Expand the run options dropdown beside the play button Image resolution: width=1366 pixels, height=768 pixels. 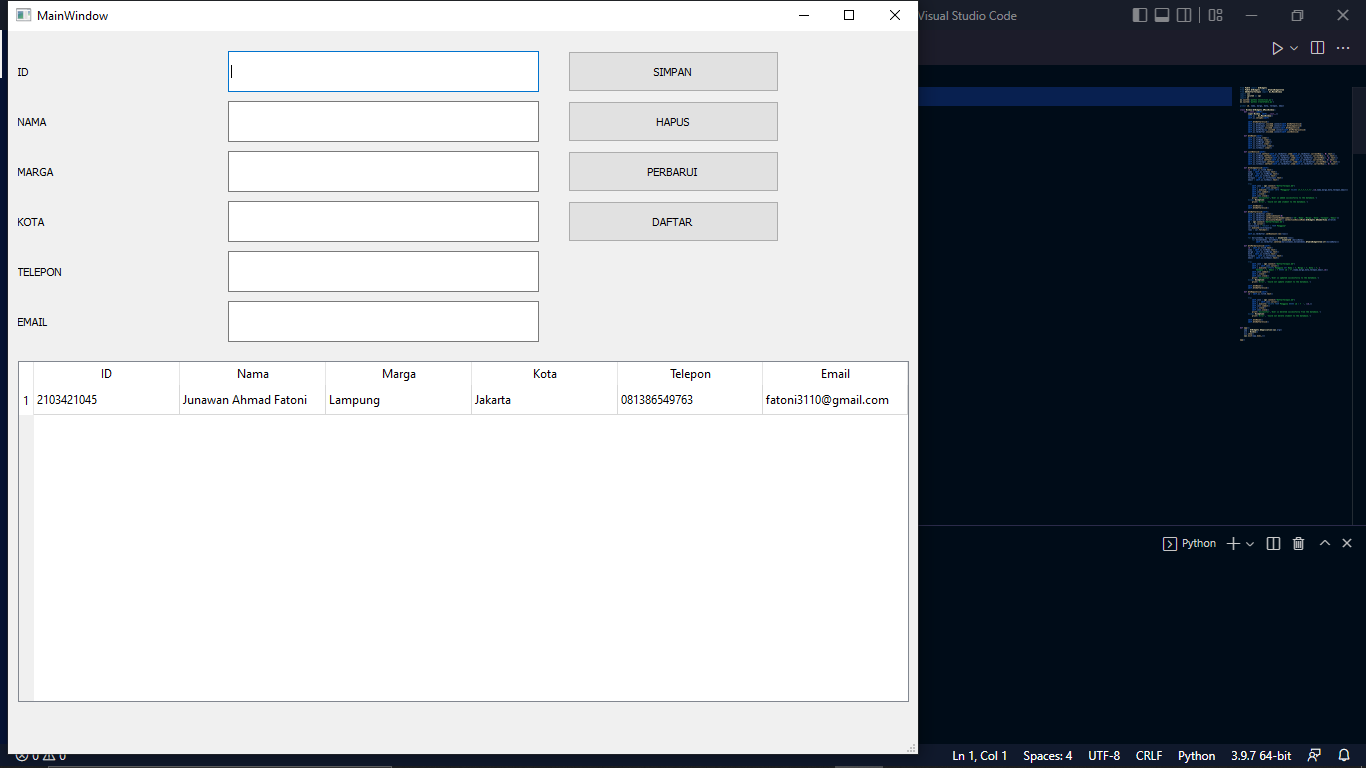[x=1292, y=47]
